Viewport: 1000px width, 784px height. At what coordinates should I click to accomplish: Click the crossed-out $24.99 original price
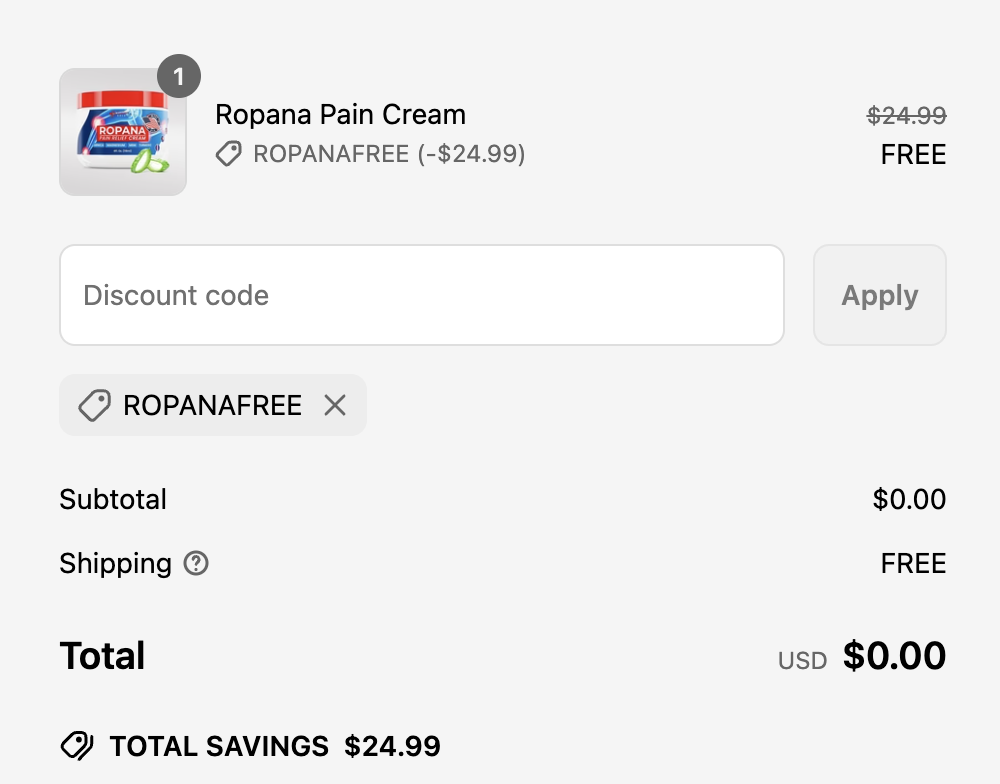[906, 116]
